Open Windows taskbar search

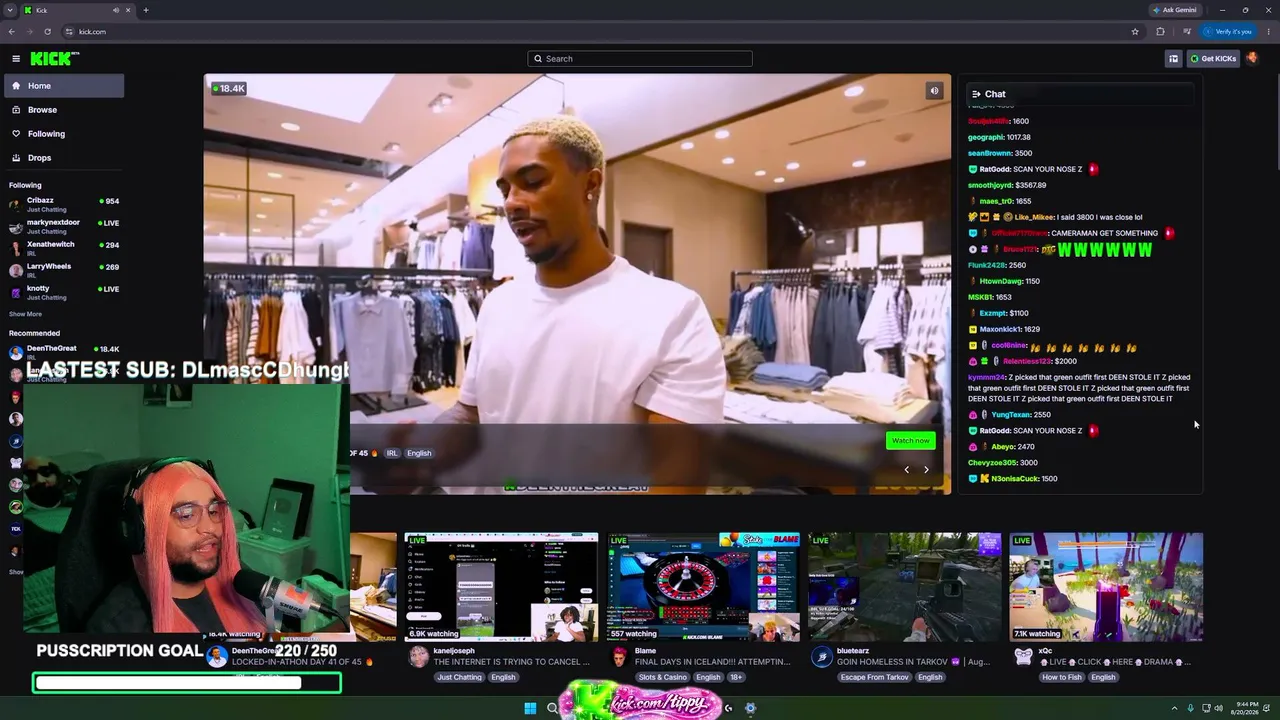[x=552, y=708]
